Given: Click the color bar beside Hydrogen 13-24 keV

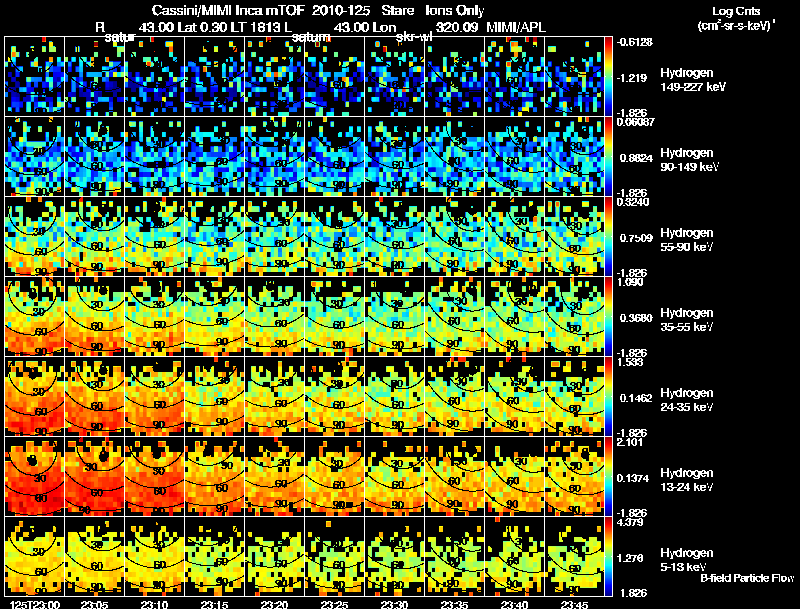Looking at the screenshot, I should pyautogui.click(x=608, y=477).
